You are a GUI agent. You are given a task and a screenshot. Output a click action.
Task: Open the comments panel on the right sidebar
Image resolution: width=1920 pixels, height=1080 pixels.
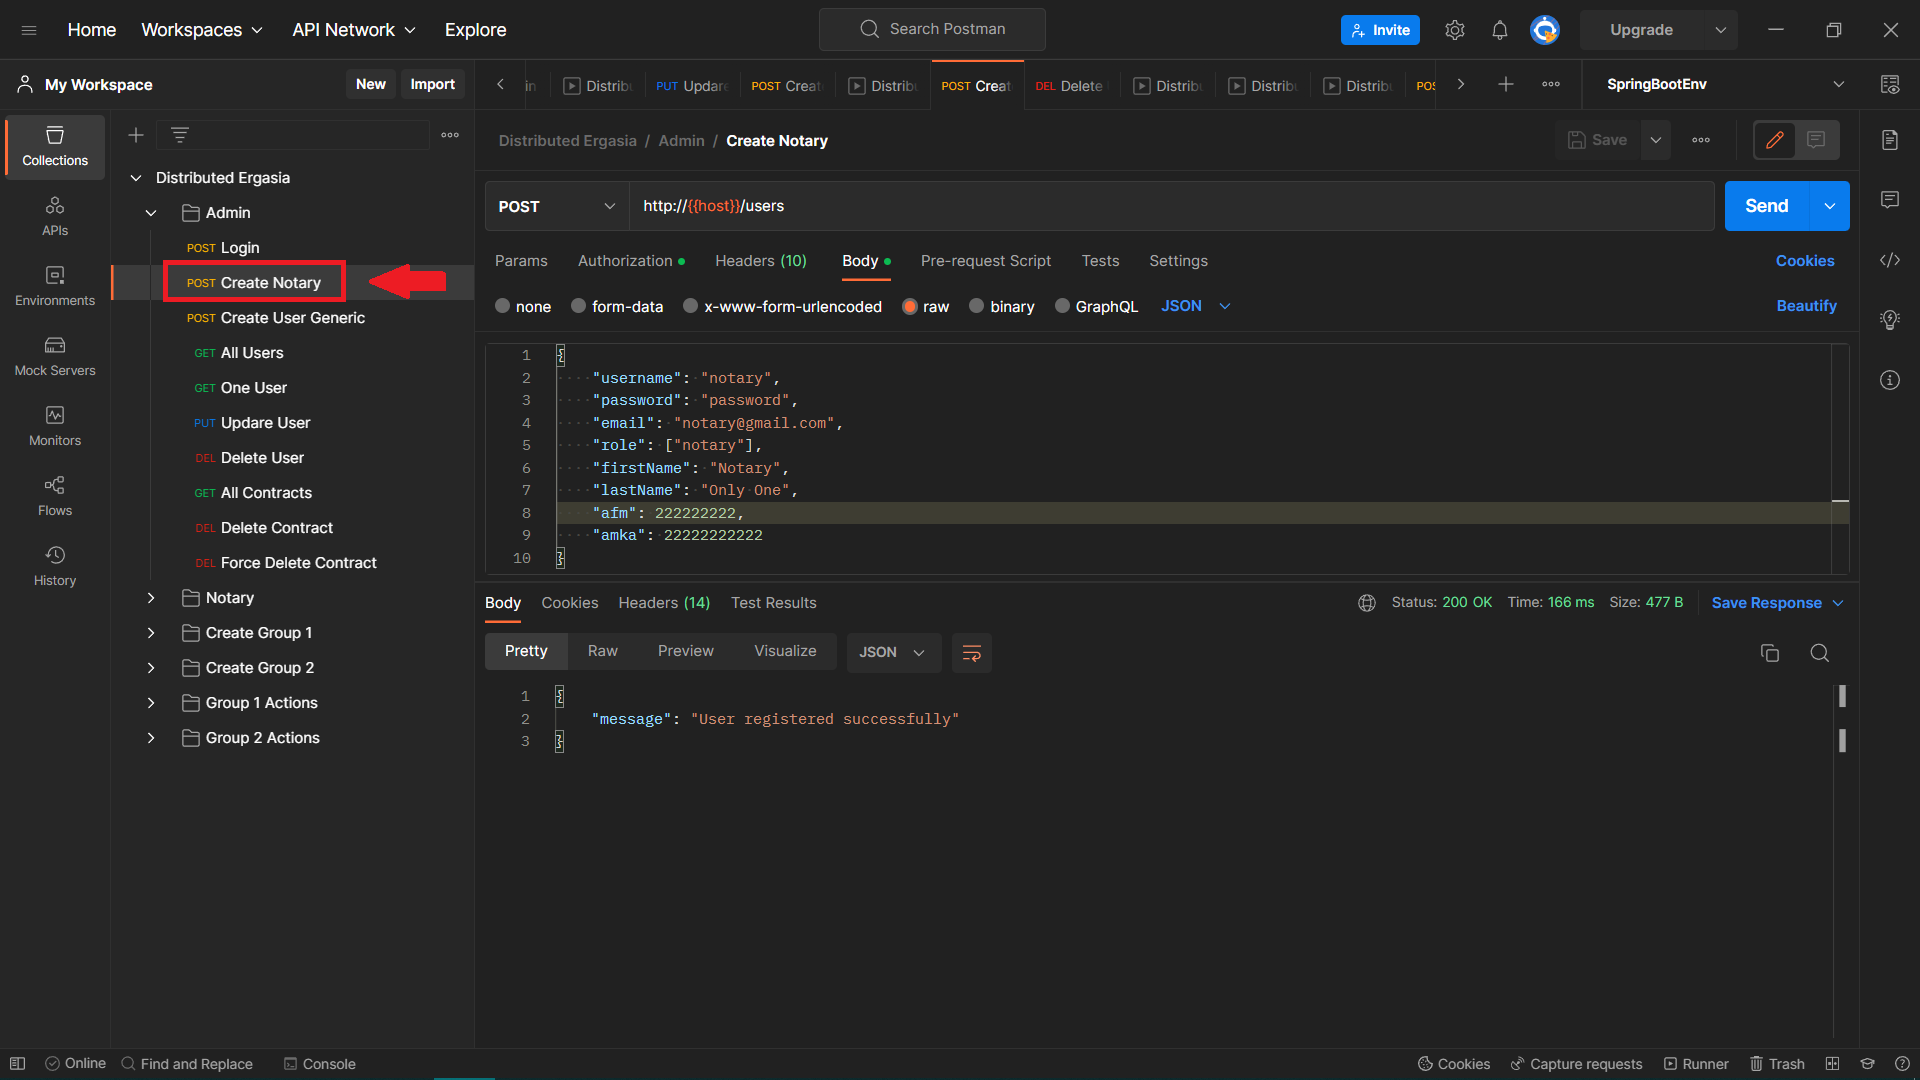pos(1890,200)
